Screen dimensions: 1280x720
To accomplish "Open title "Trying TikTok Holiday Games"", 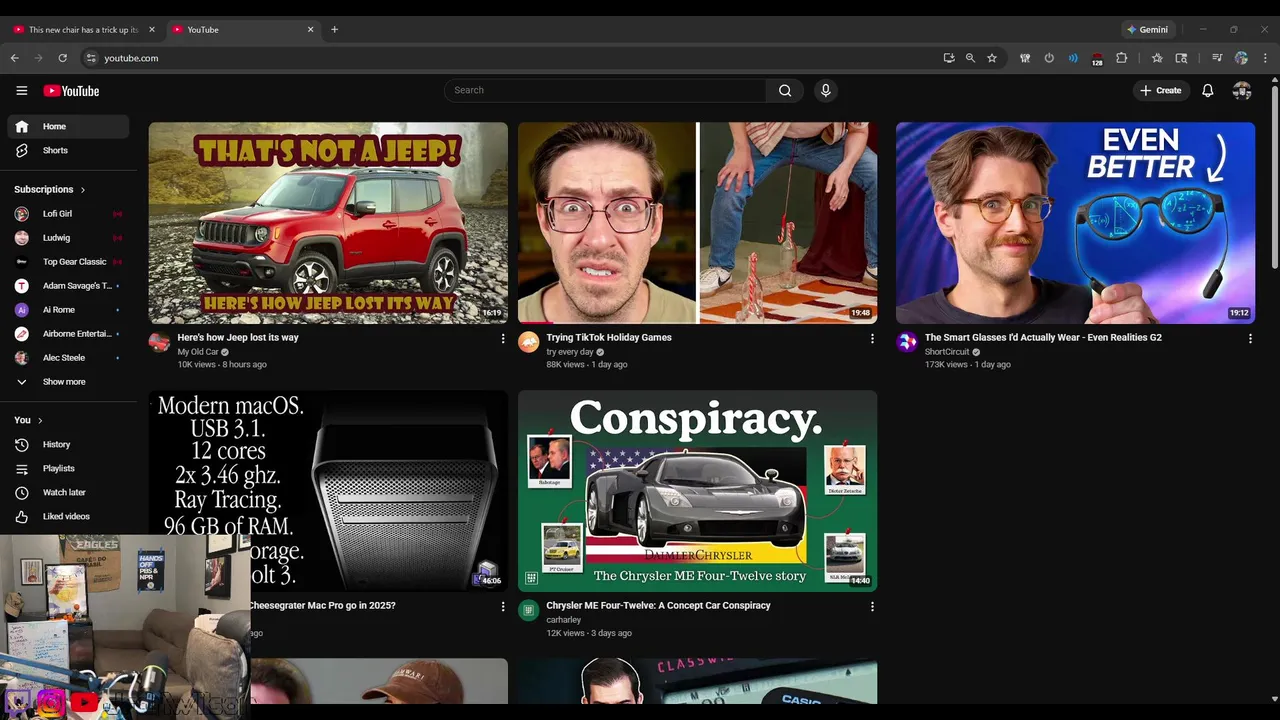I will coord(609,338).
